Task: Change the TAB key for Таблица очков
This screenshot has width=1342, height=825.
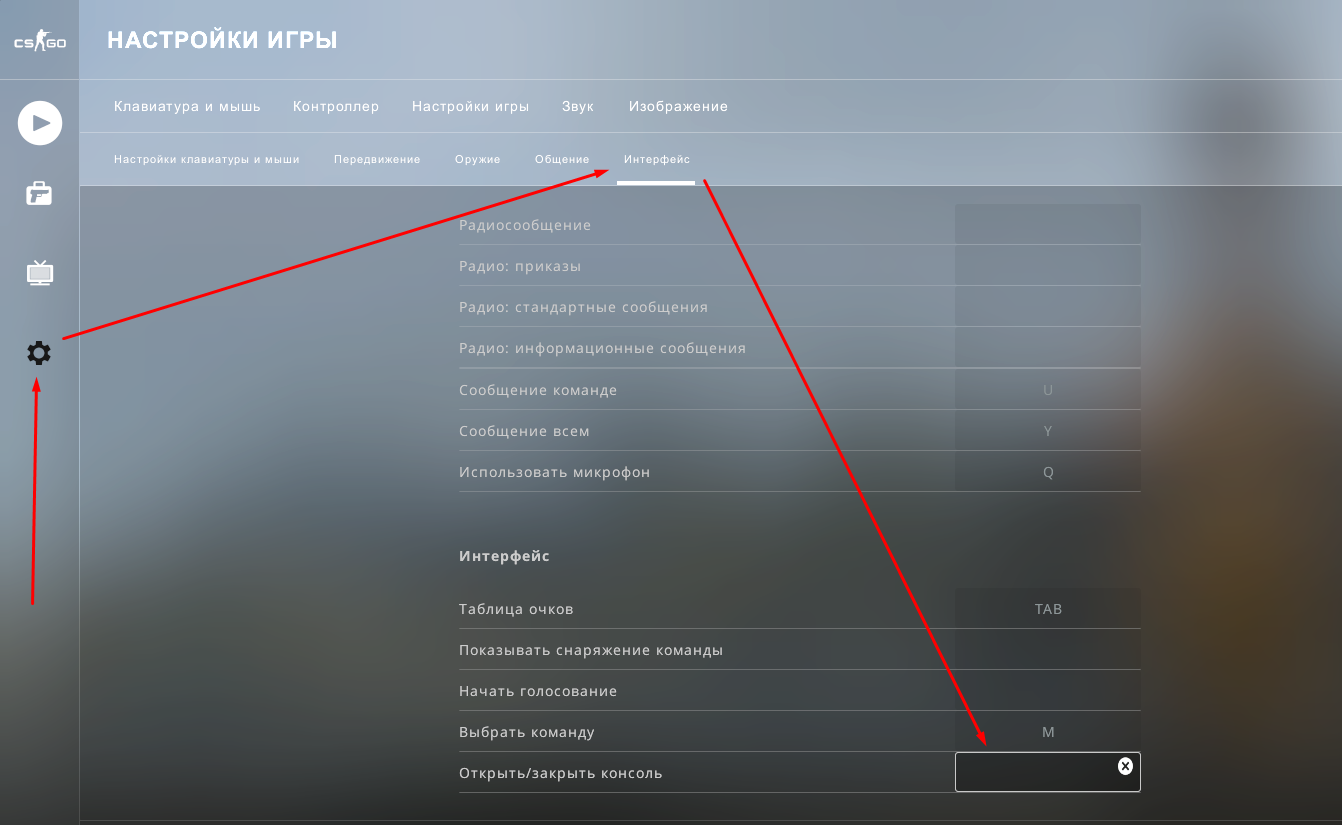Action: (1048, 608)
